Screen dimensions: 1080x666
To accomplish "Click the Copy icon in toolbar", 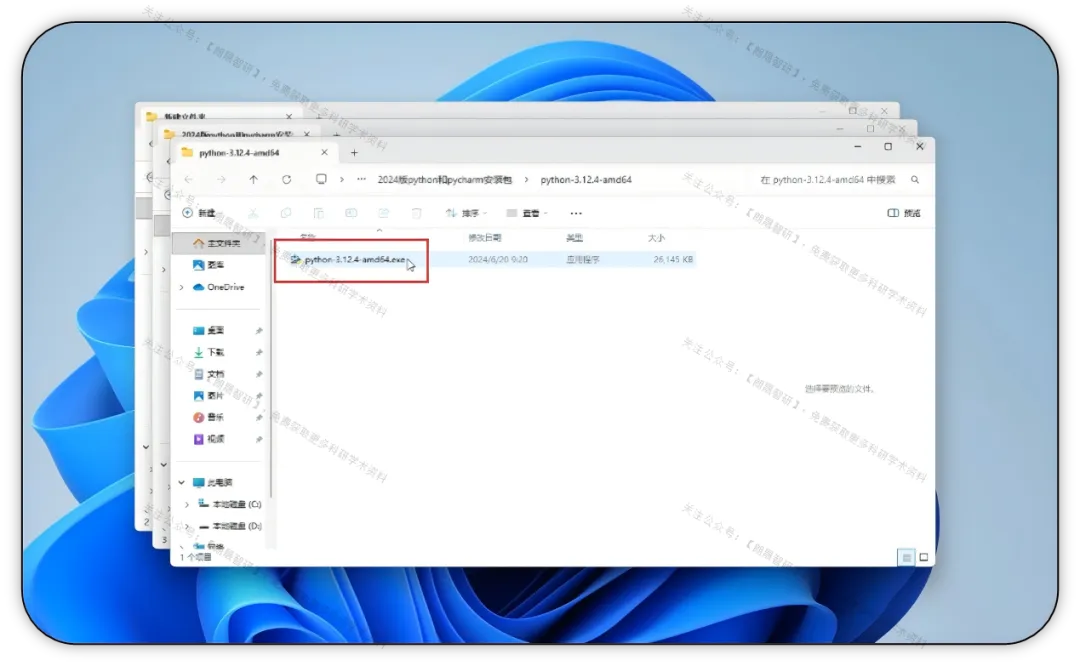I will pos(286,213).
